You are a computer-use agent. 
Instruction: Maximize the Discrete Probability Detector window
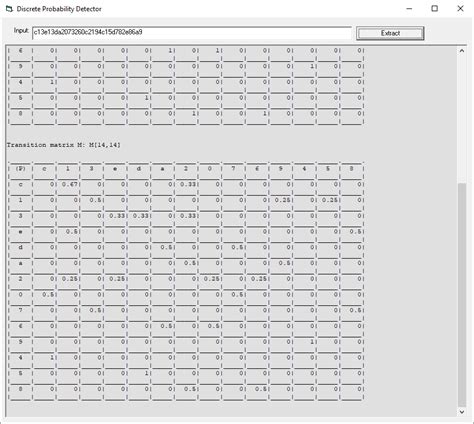click(x=435, y=9)
